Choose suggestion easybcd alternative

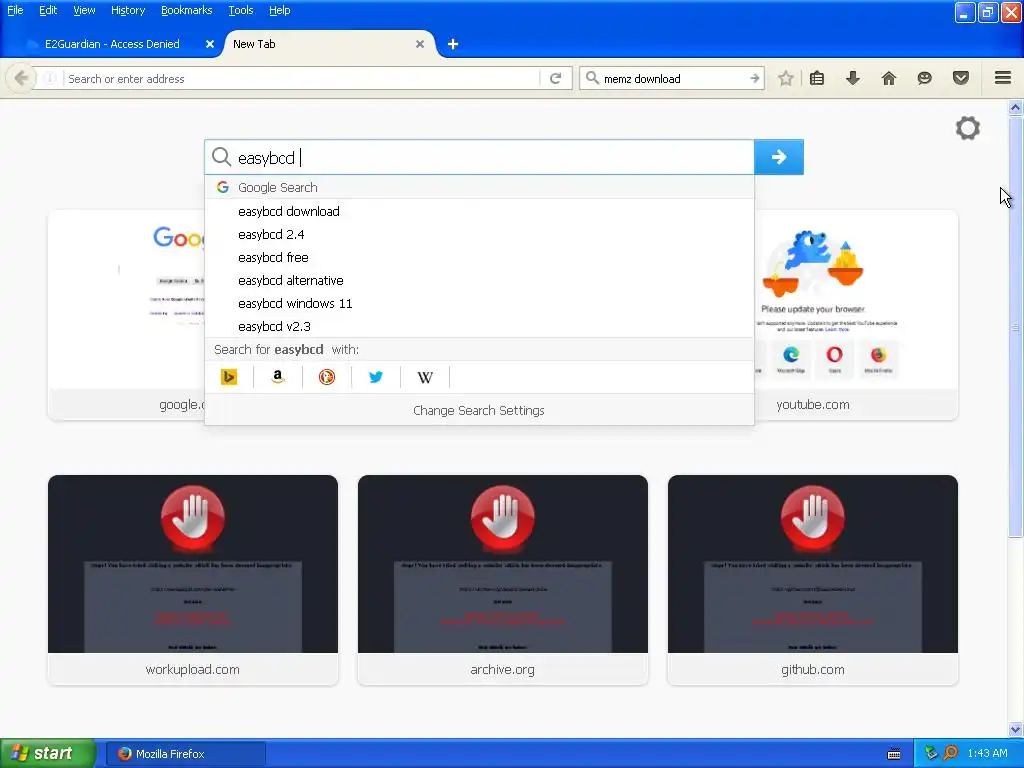[479, 280]
